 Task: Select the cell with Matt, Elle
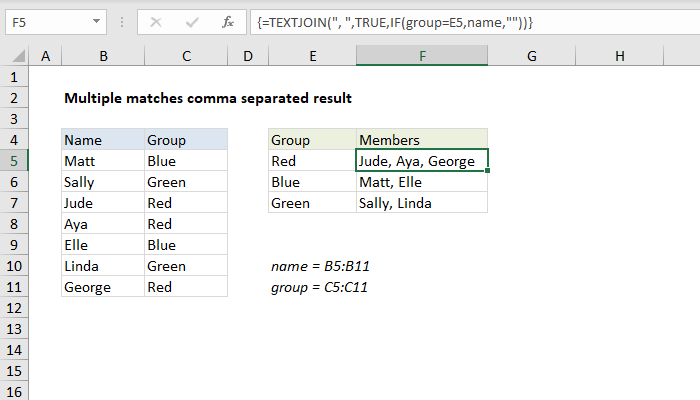tap(422, 182)
